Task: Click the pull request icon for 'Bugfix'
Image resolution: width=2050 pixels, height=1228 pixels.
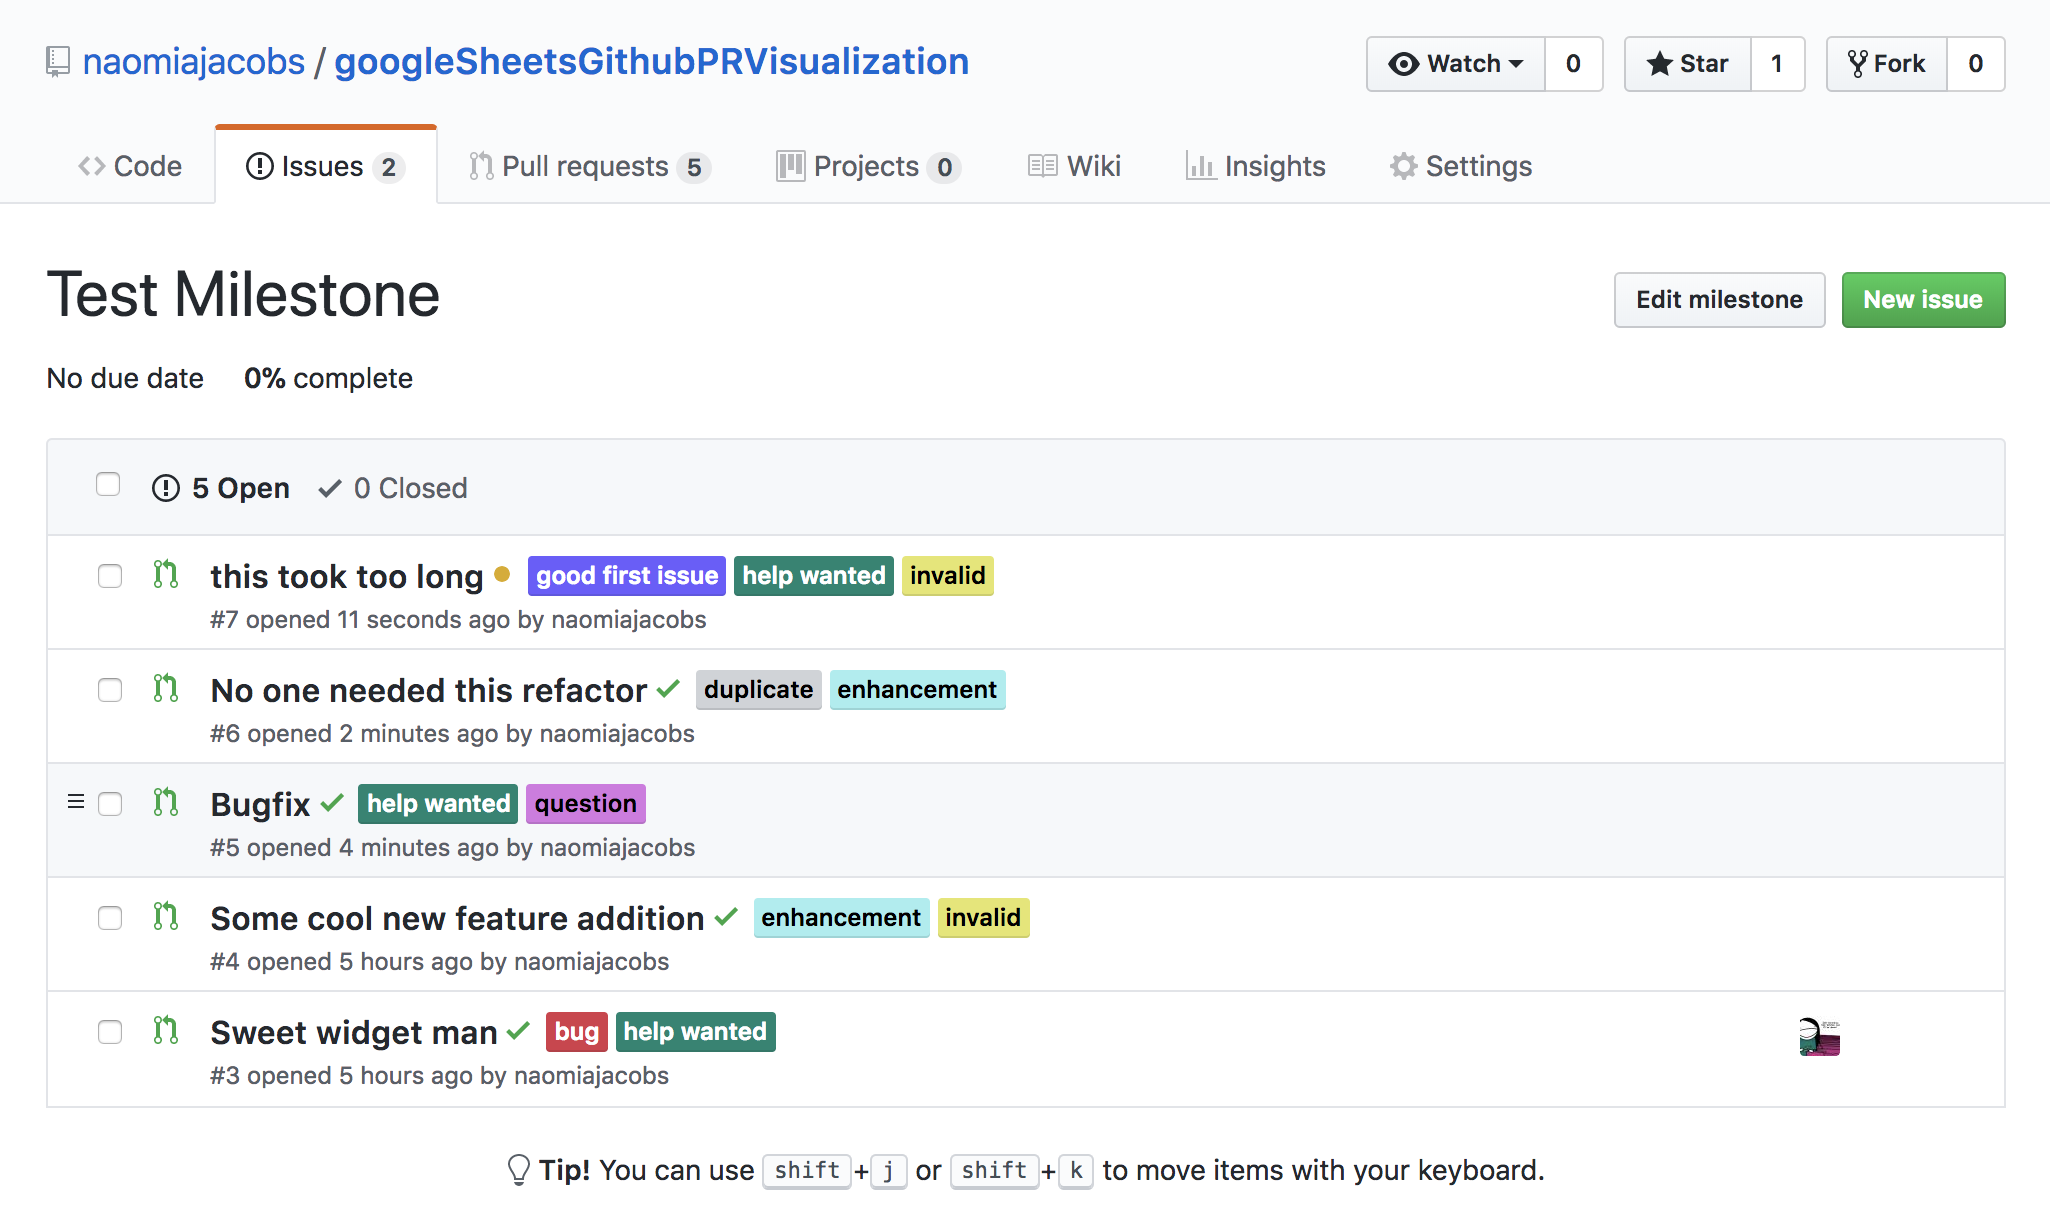Action: (x=165, y=803)
